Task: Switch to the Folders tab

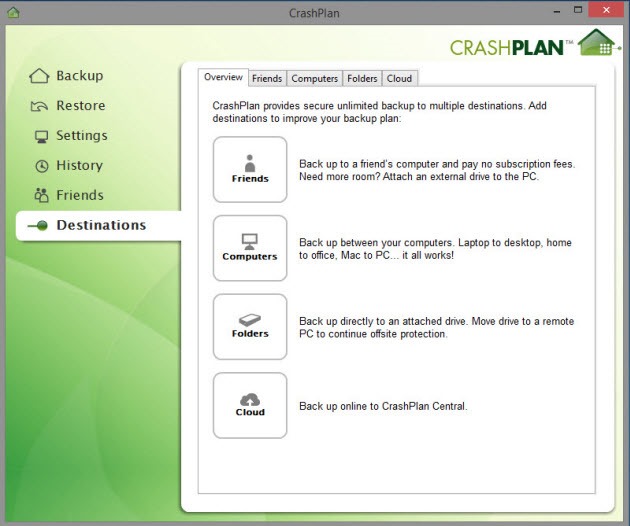Action: point(362,78)
